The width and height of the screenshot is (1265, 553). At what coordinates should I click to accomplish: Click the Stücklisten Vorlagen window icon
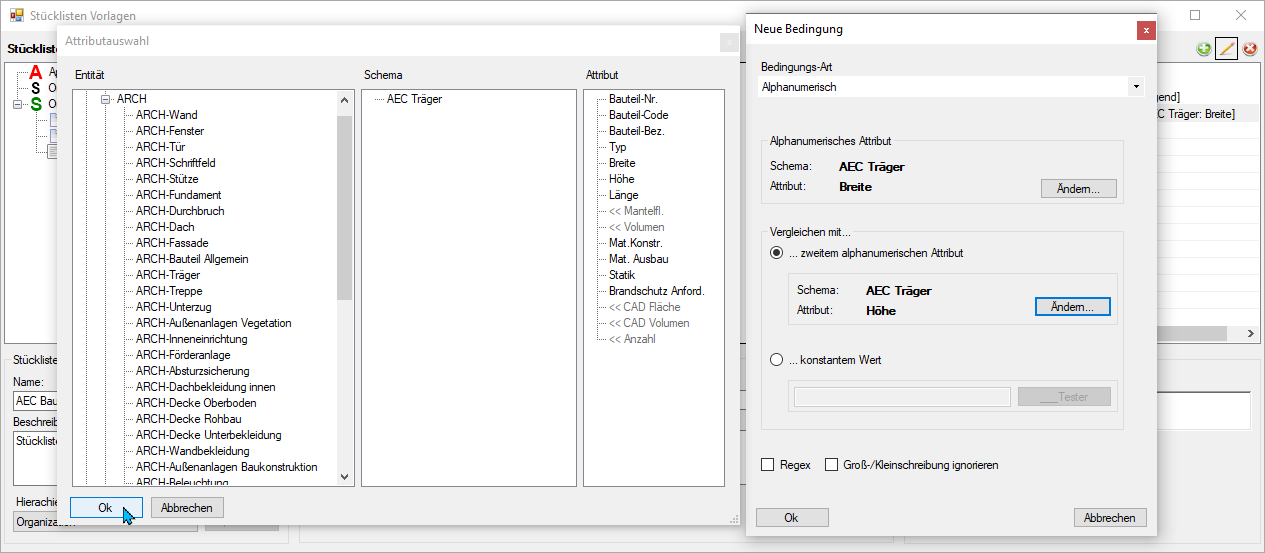pos(16,16)
